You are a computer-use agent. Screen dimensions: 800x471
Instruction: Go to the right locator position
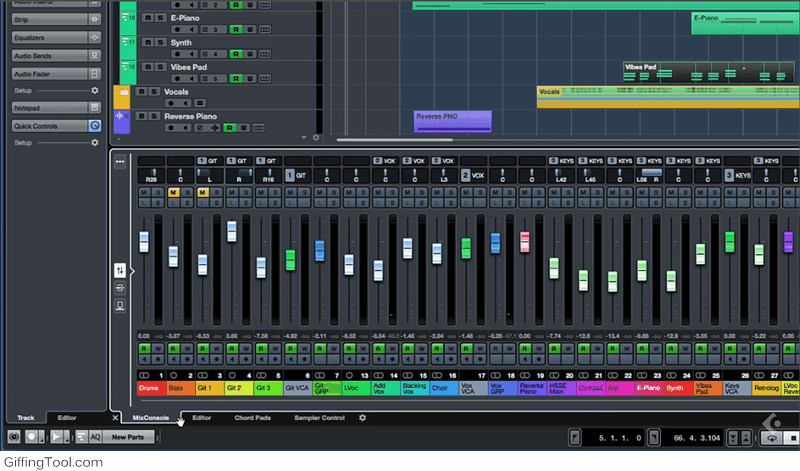(654, 437)
